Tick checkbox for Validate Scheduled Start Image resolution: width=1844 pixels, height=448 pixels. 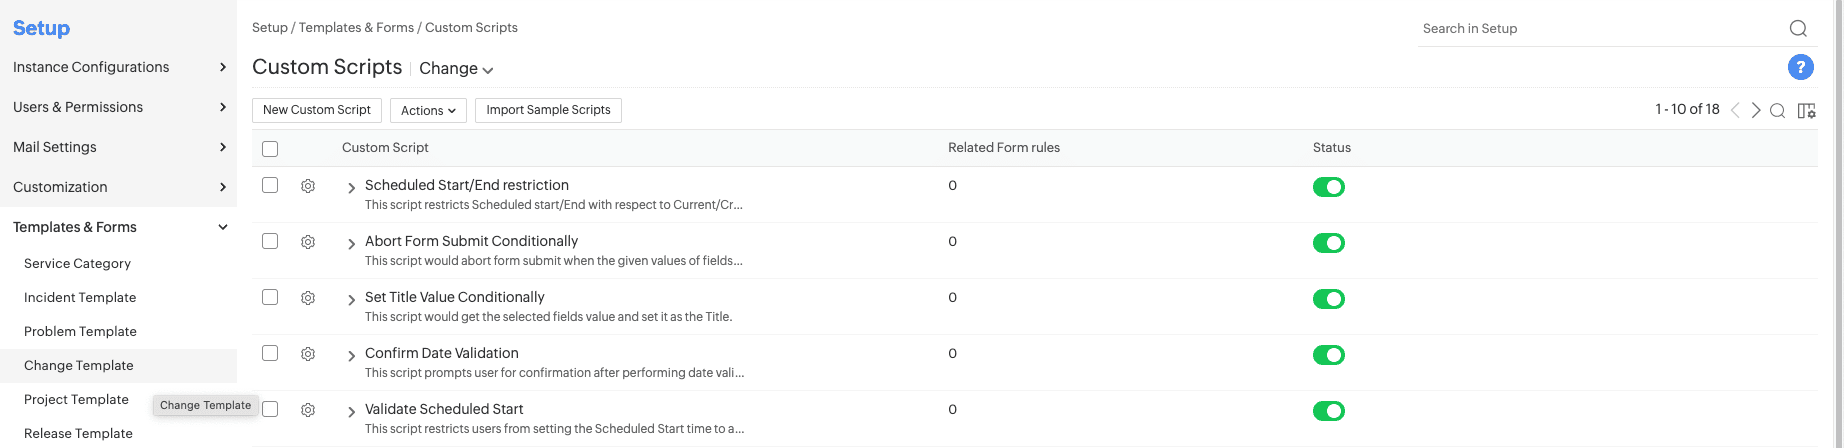click(x=270, y=409)
